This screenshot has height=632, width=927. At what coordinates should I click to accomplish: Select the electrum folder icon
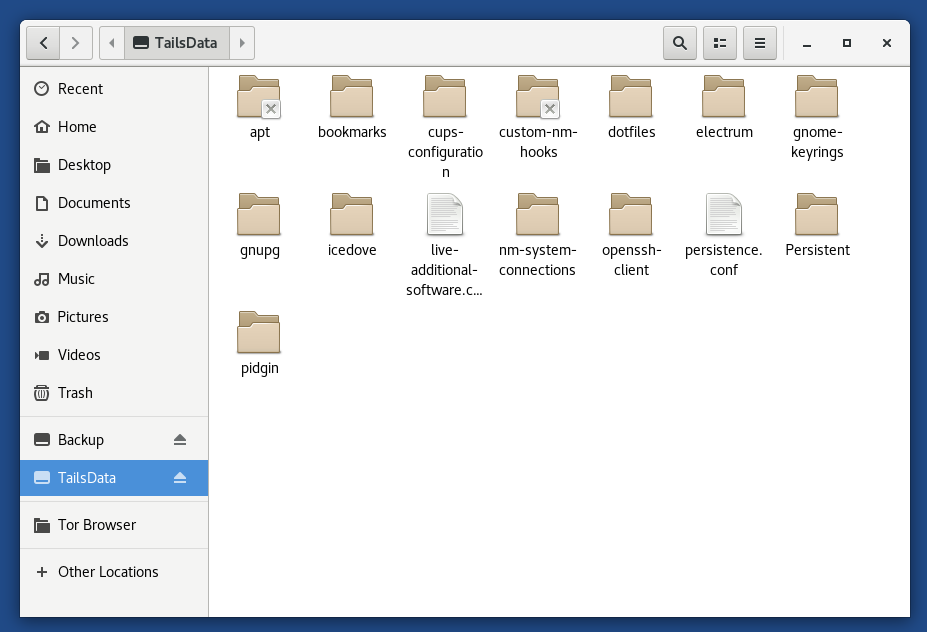pyautogui.click(x=724, y=96)
